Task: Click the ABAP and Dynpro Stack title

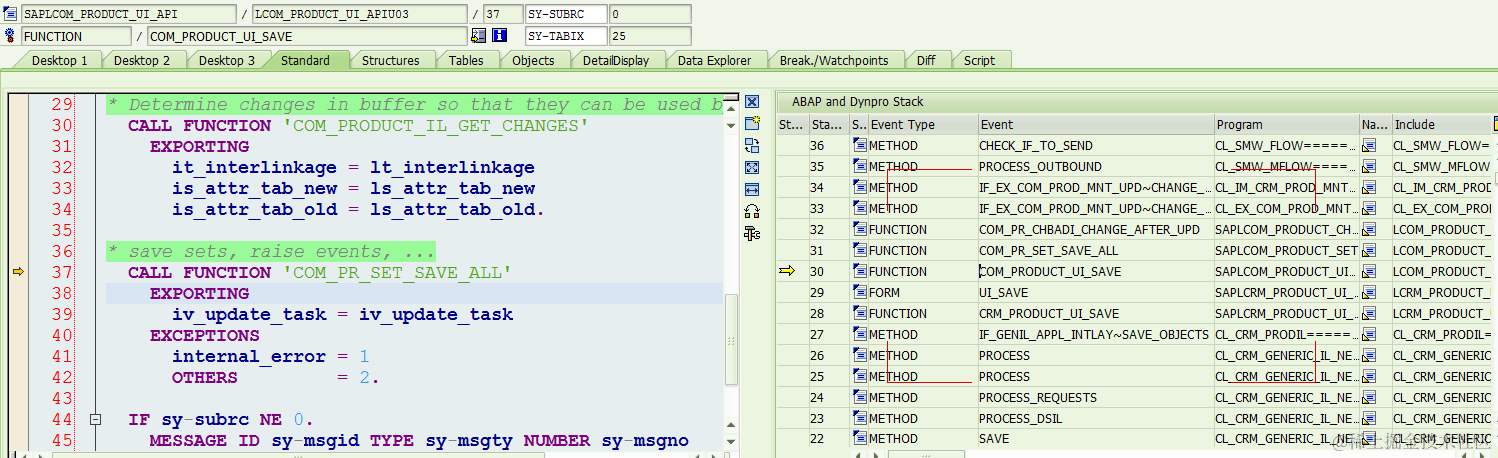Action: (x=858, y=102)
